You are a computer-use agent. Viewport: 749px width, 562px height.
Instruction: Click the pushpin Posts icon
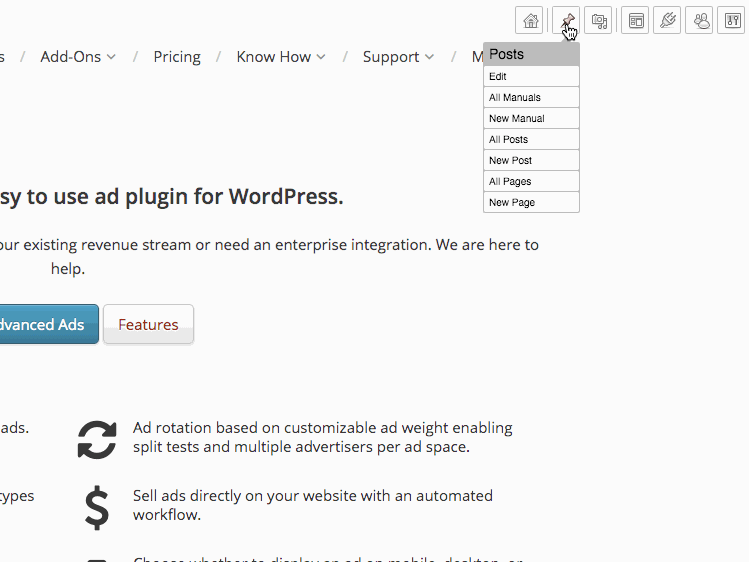tap(566, 21)
